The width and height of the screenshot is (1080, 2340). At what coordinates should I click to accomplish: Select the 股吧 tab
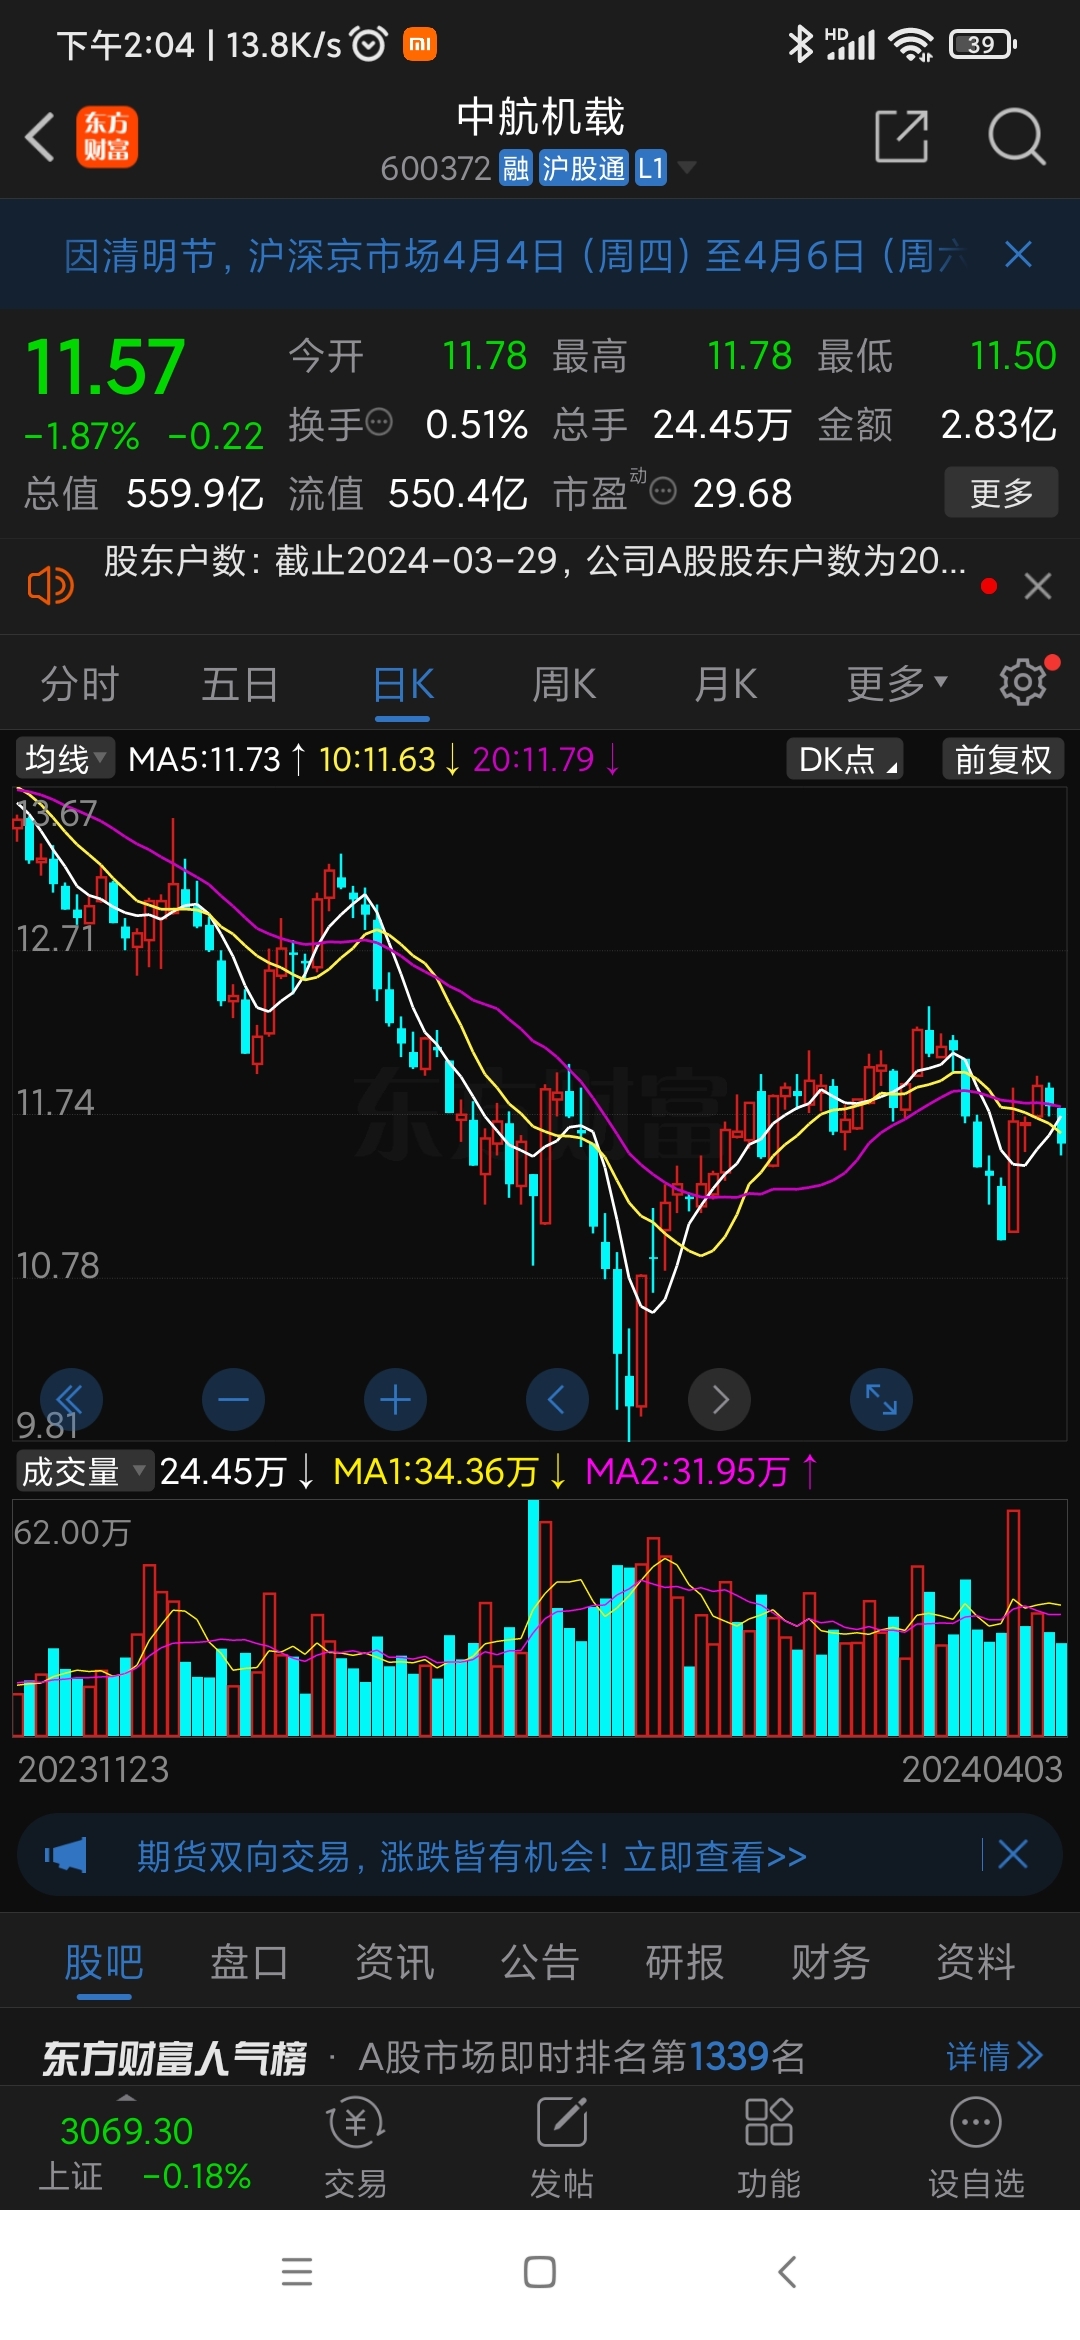point(104,1962)
